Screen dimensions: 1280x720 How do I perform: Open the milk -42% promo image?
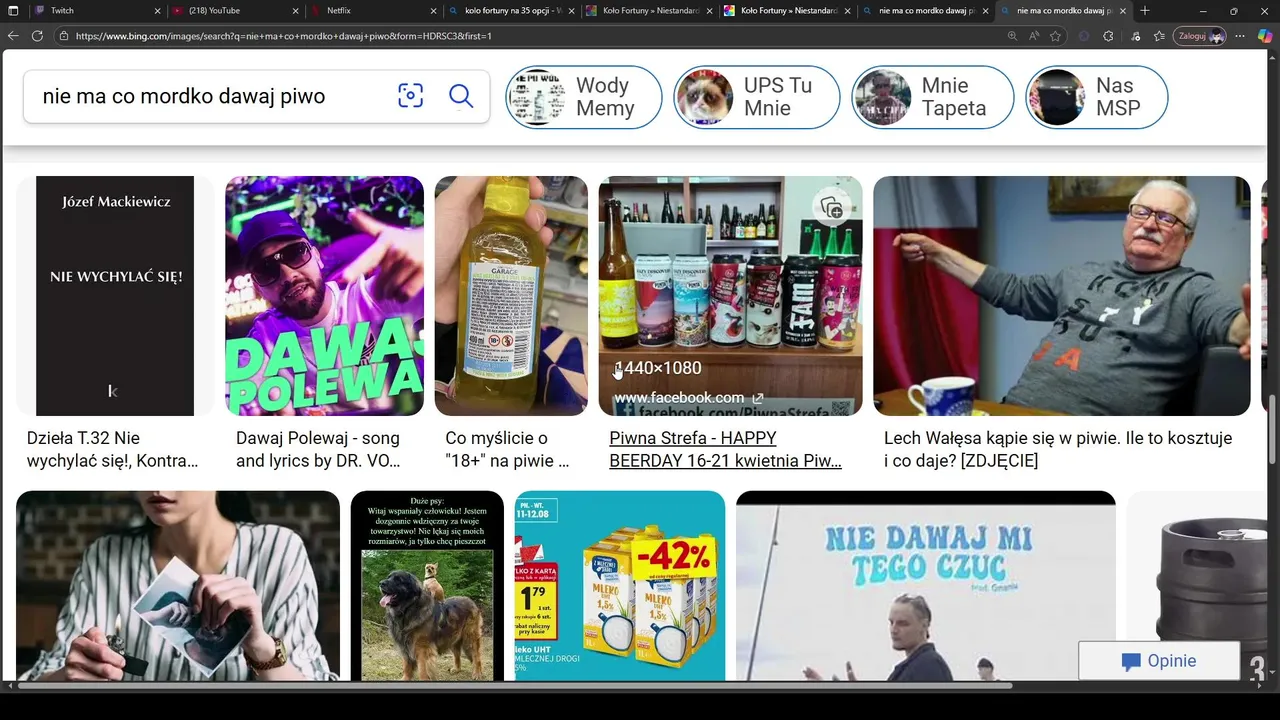coord(620,586)
